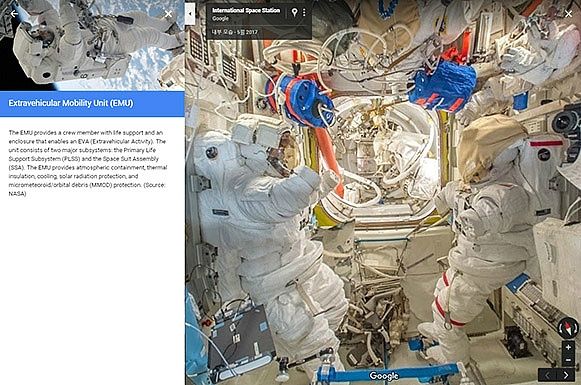Viewport: 581px width, 385px height.
Task: Click the International Space Station title
Action: [246, 10]
